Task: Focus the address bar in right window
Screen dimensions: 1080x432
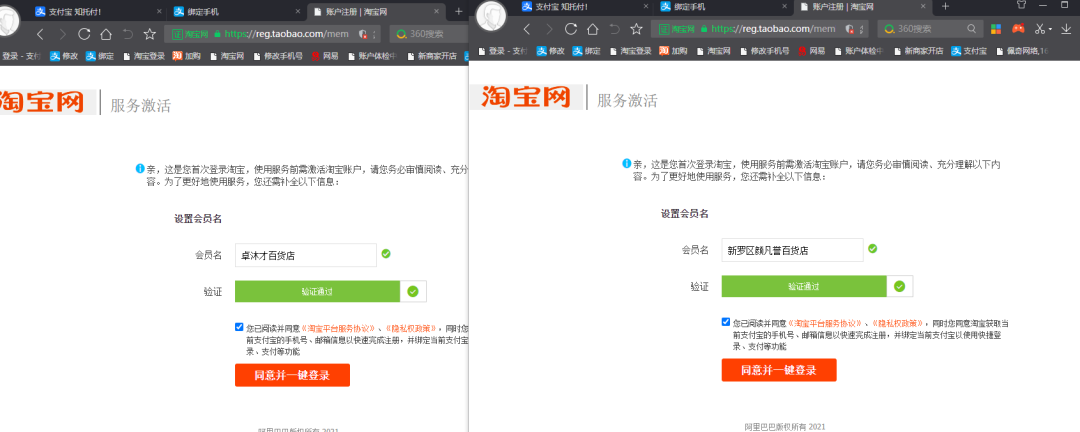Action: 759,29
